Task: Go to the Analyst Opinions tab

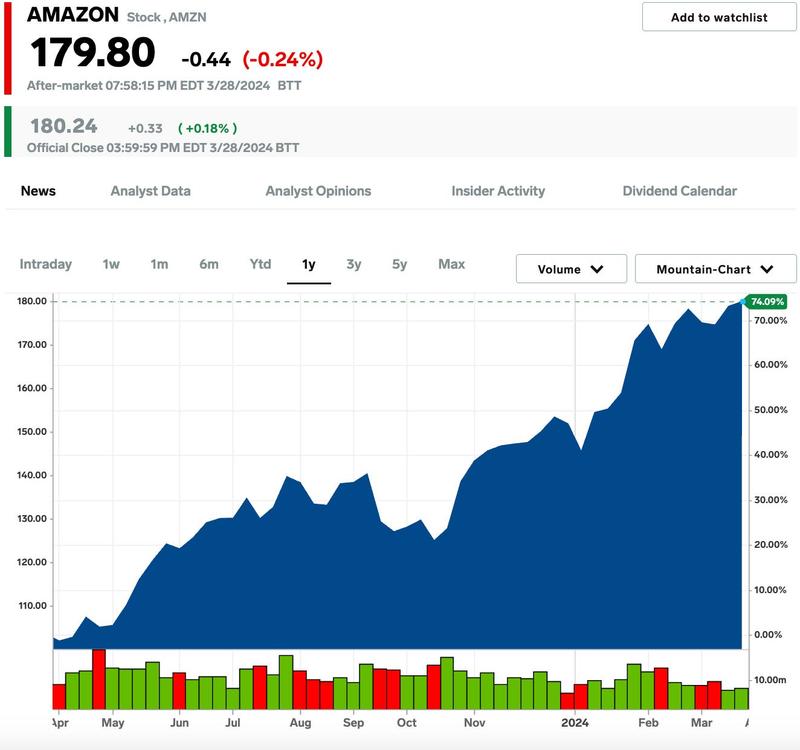Action: (x=318, y=191)
